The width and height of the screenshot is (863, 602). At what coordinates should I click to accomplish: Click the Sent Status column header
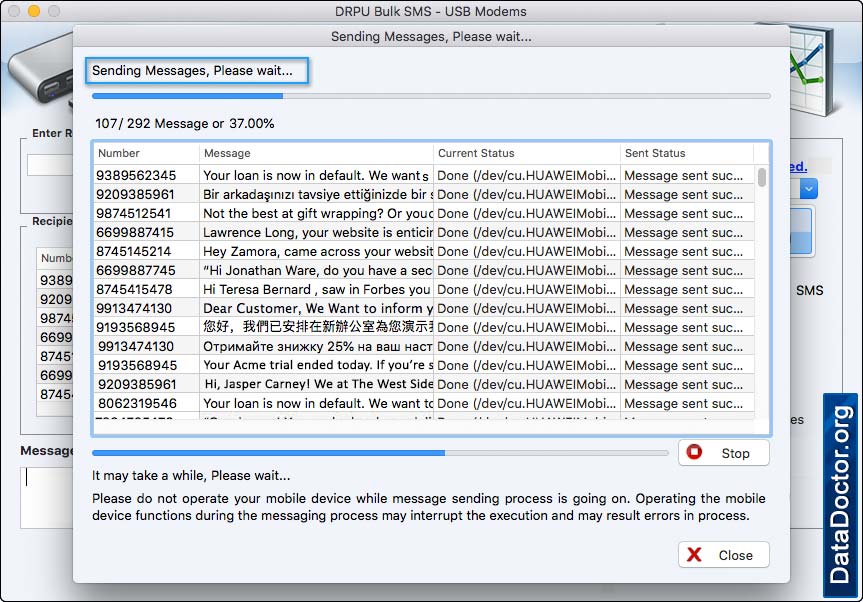click(687, 153)
